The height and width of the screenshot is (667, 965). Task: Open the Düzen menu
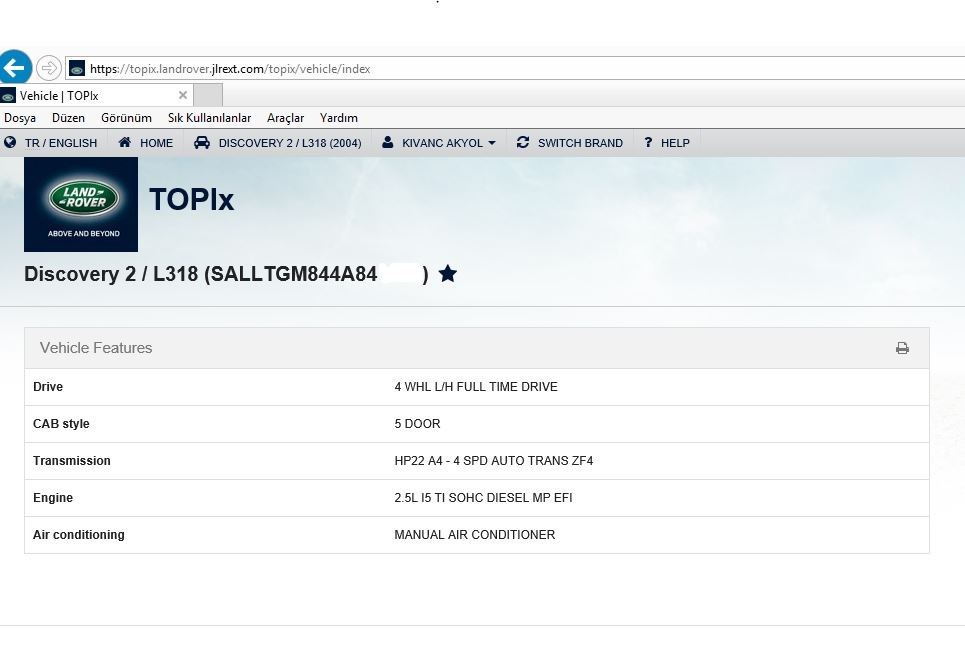click(x=68, y=118)
